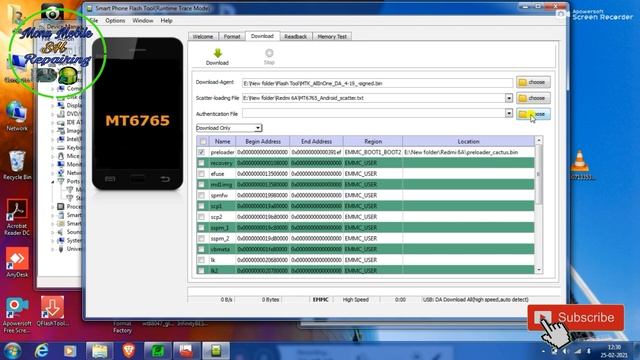The height and width of the screenshot is (360, 640).
Task: Click the Acrobat Reader DC desktop icon
Action: click(17, 217)
